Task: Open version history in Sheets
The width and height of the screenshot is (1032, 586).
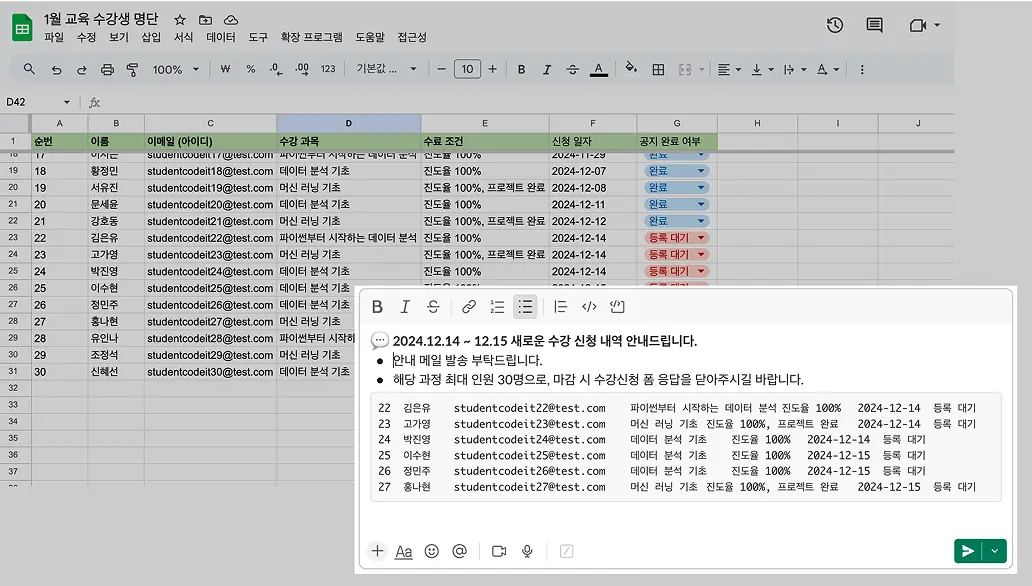Action: pyautogui.click(x=835, y=25)
